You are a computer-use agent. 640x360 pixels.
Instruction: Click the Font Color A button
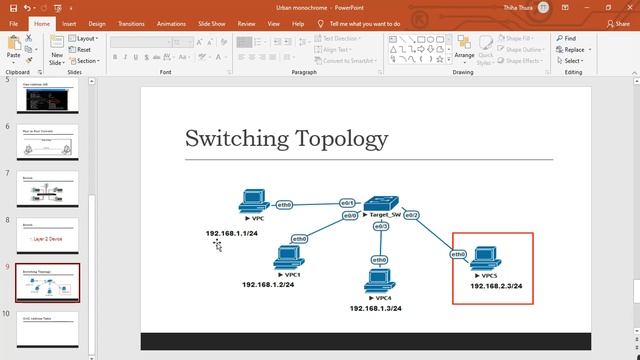pyautogui.click(x=218, y=57)
